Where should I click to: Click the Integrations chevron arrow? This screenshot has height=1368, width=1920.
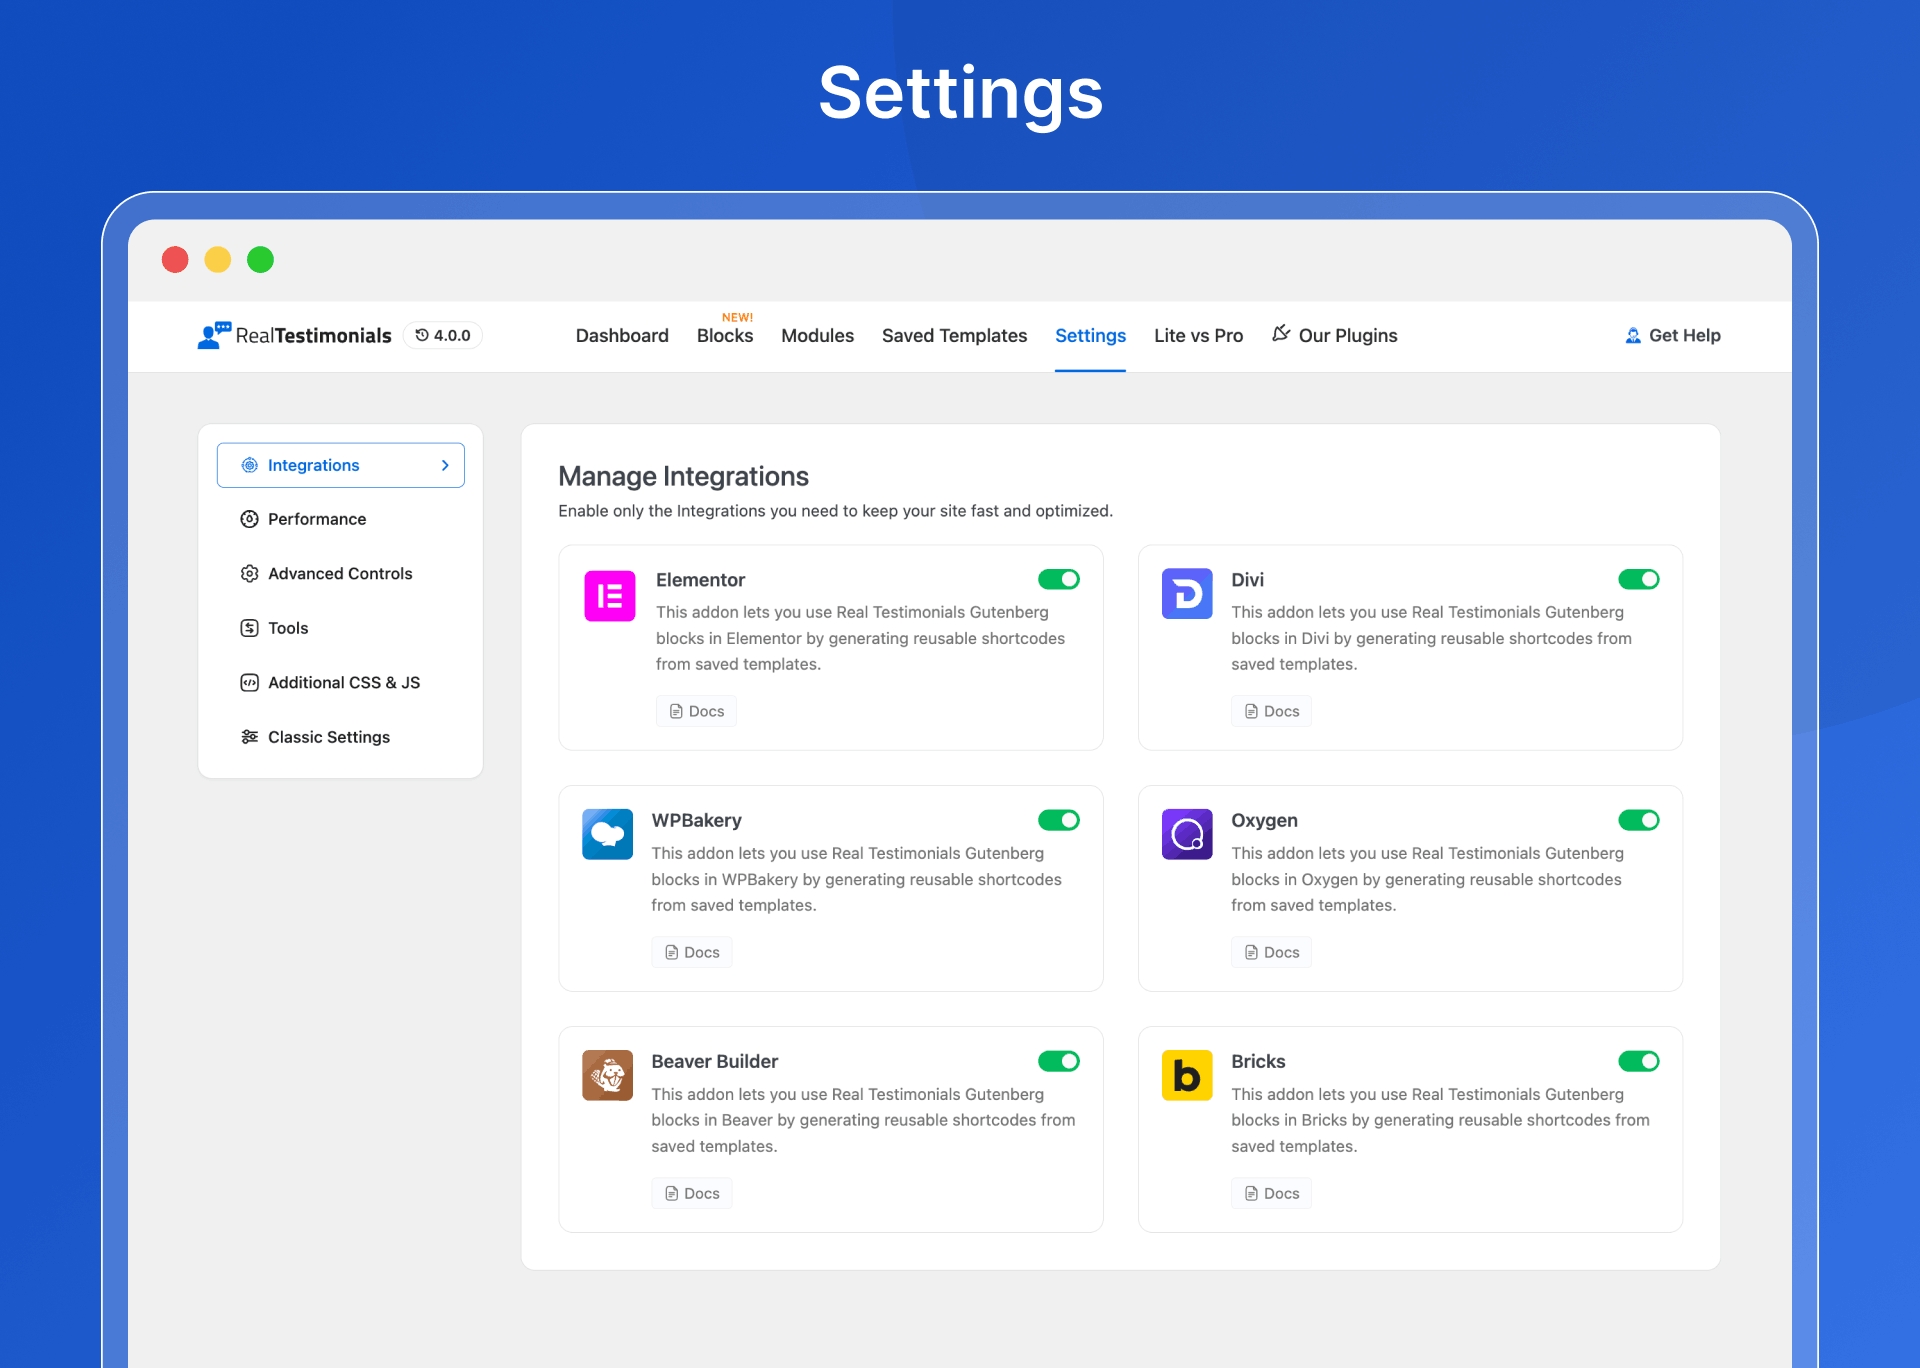445,465
